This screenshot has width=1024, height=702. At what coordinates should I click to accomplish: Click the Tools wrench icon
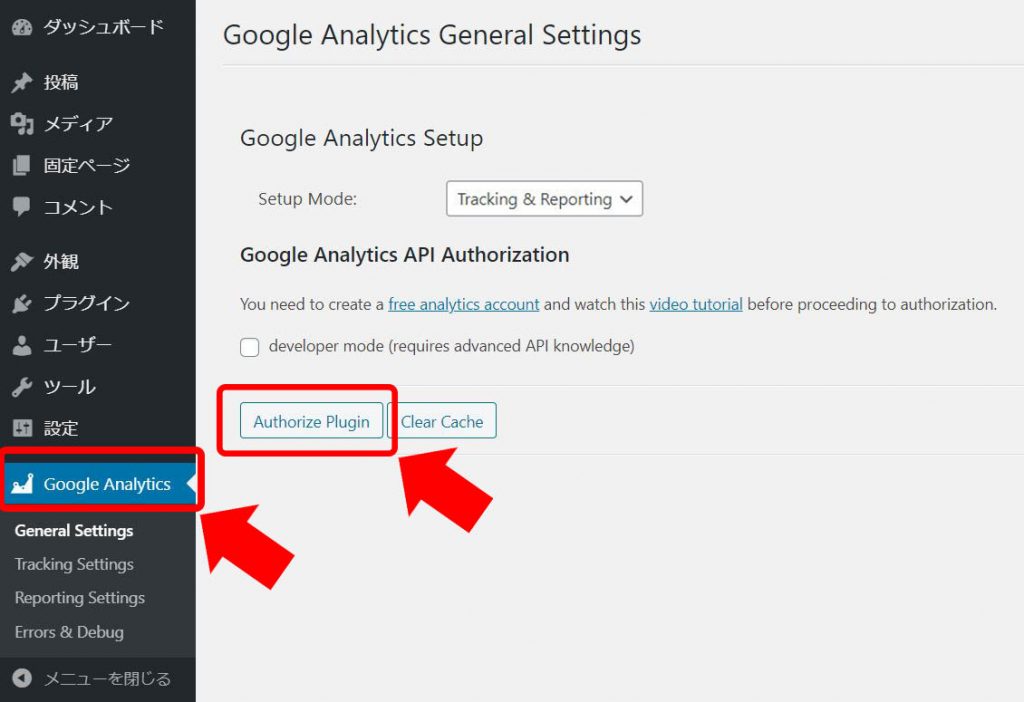coord(22,387)
